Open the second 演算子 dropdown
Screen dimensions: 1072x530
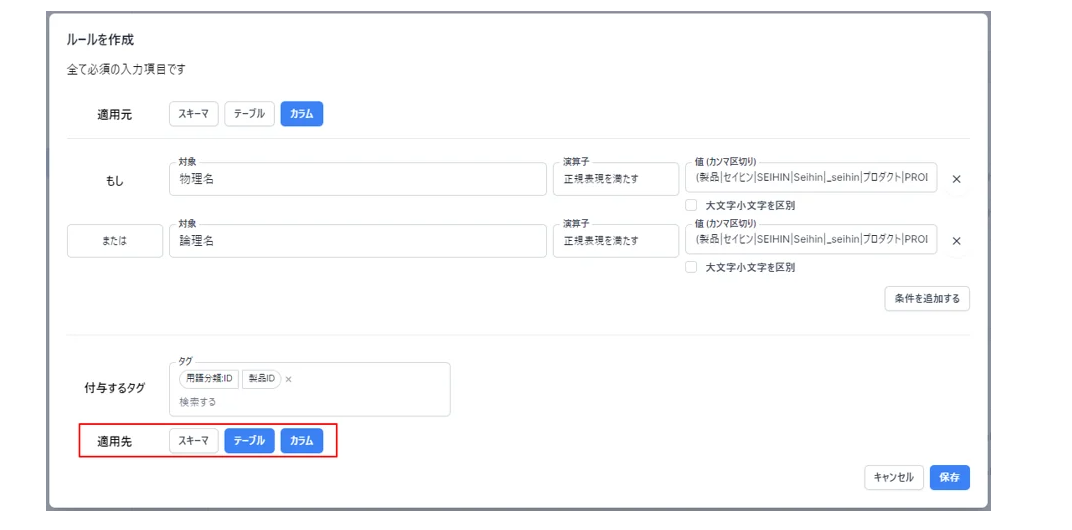point(616,241)
